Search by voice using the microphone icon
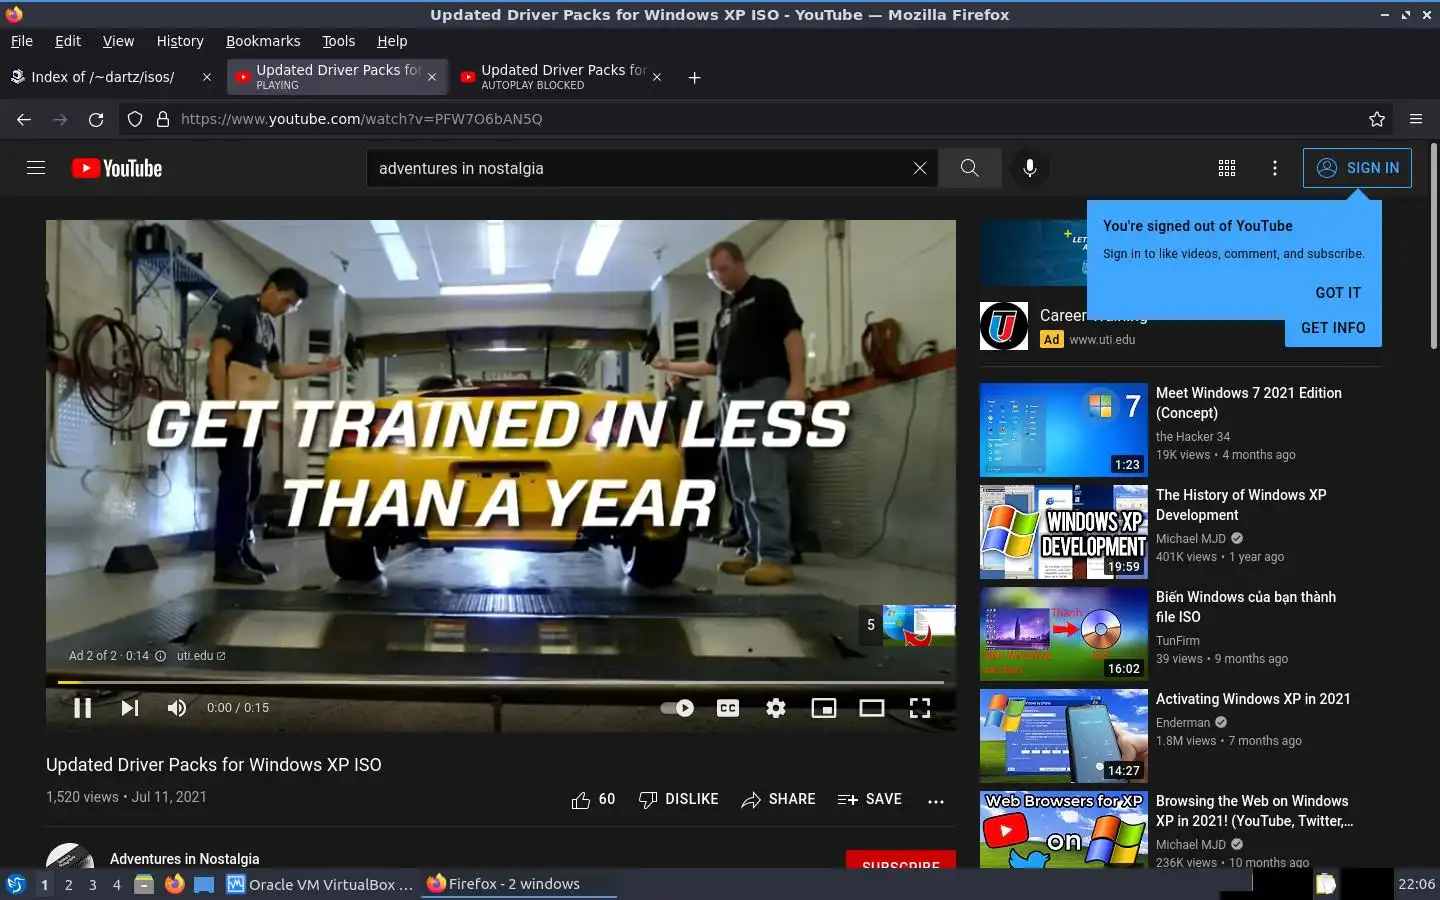 coord(1030,168)
